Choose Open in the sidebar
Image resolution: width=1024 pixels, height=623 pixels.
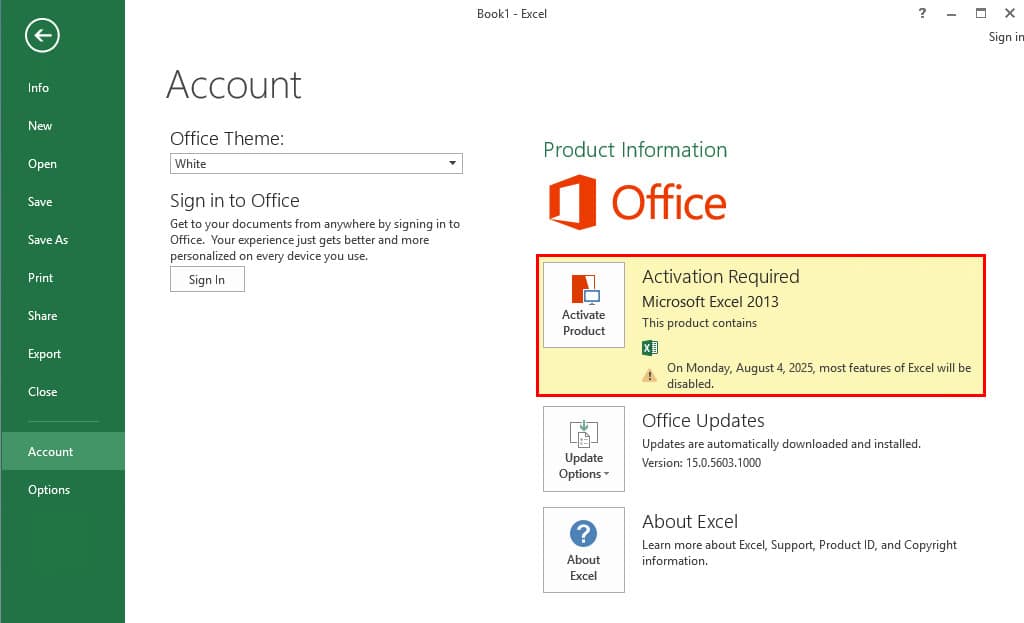pos(63,163)
